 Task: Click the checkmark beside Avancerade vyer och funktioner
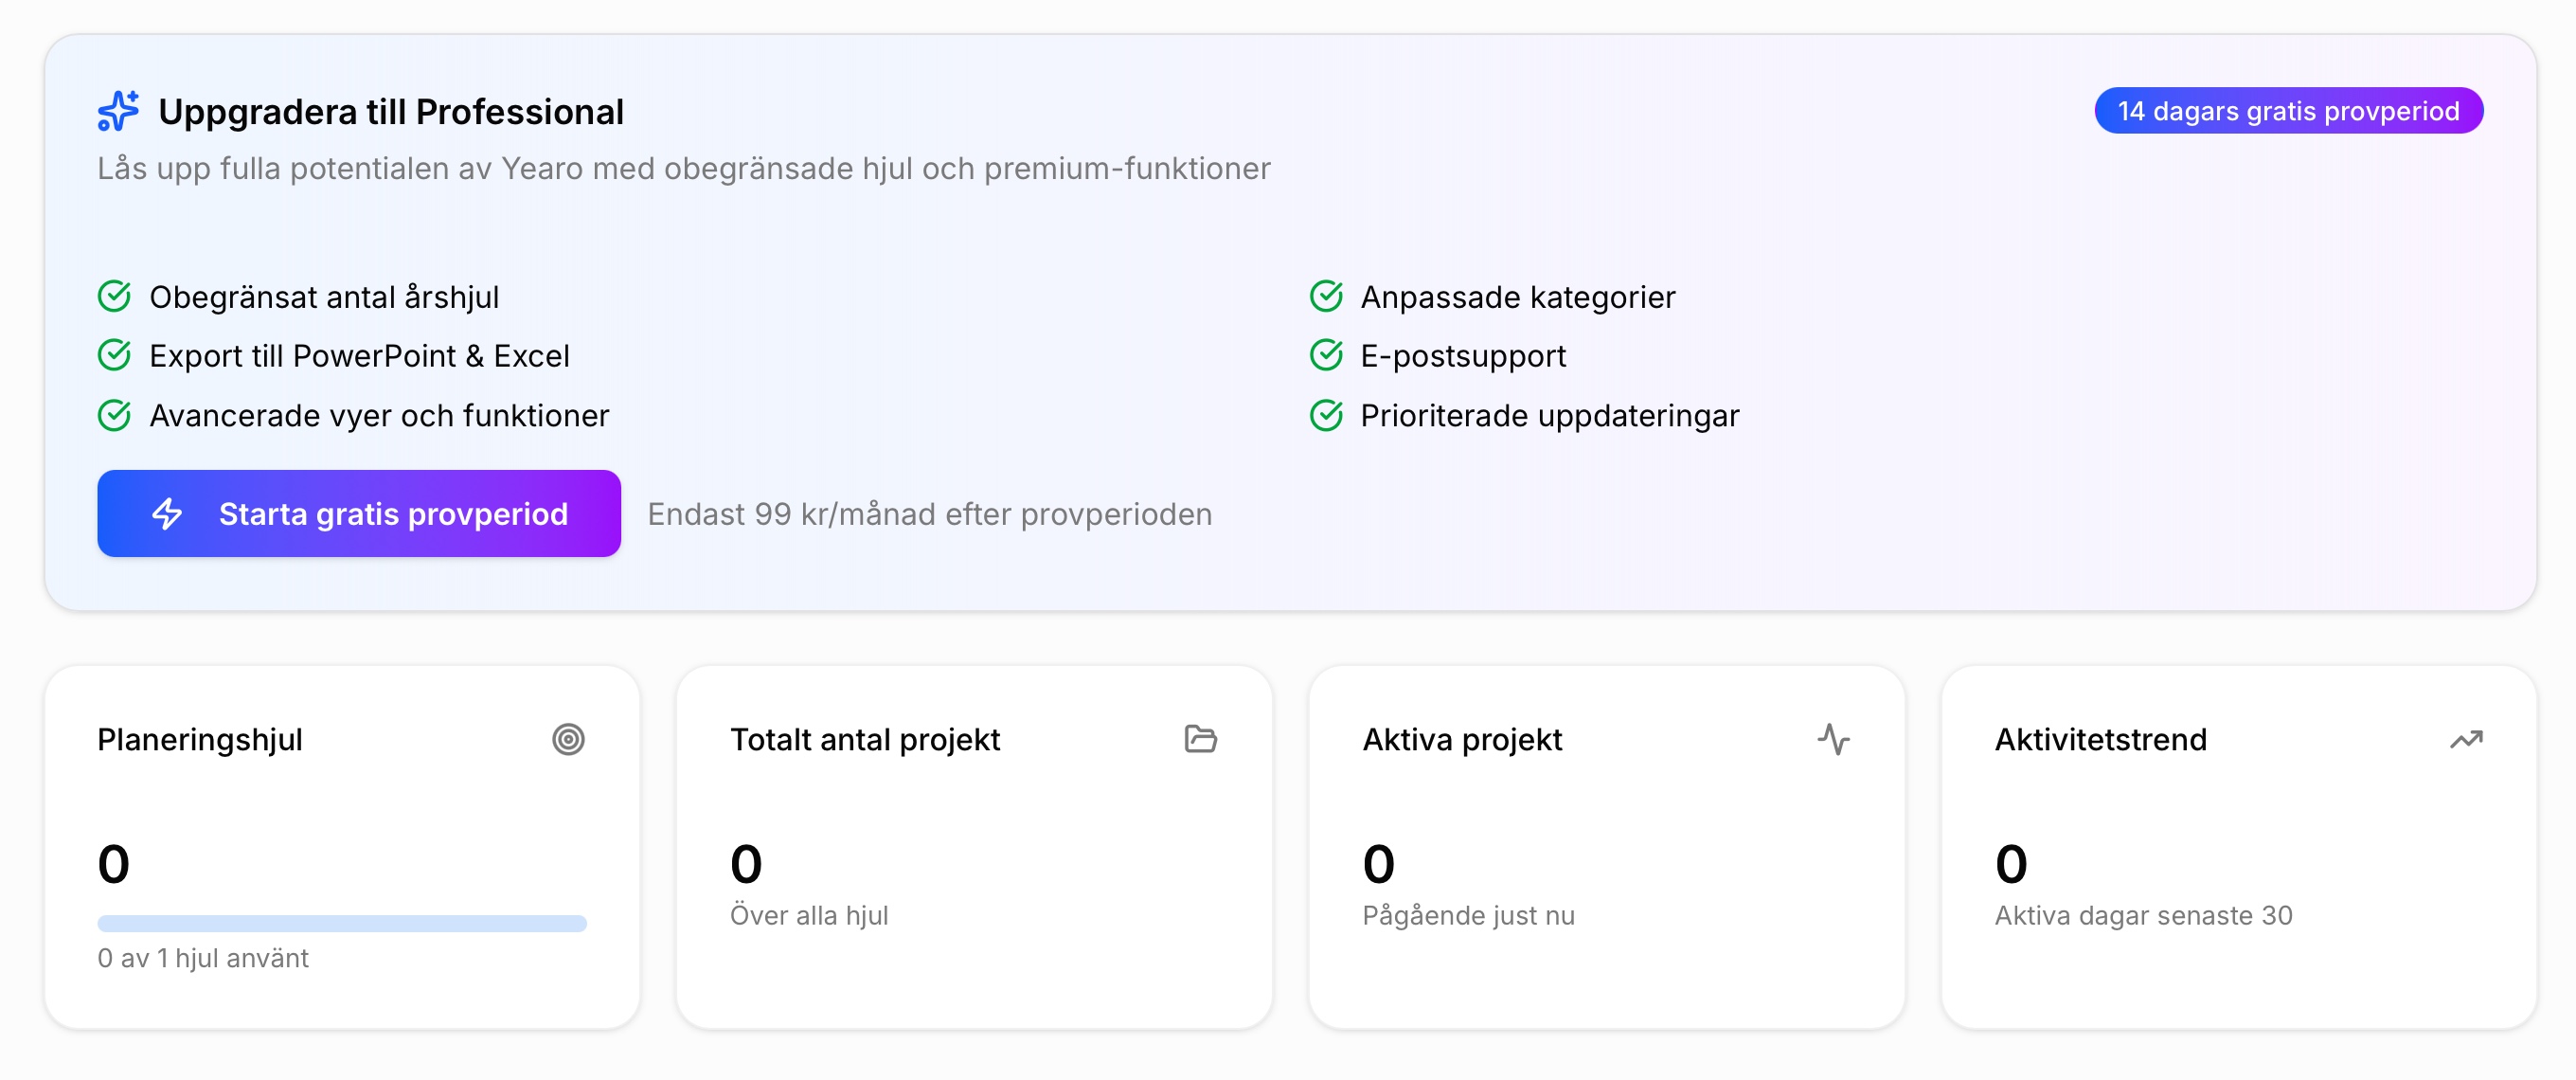115,415
